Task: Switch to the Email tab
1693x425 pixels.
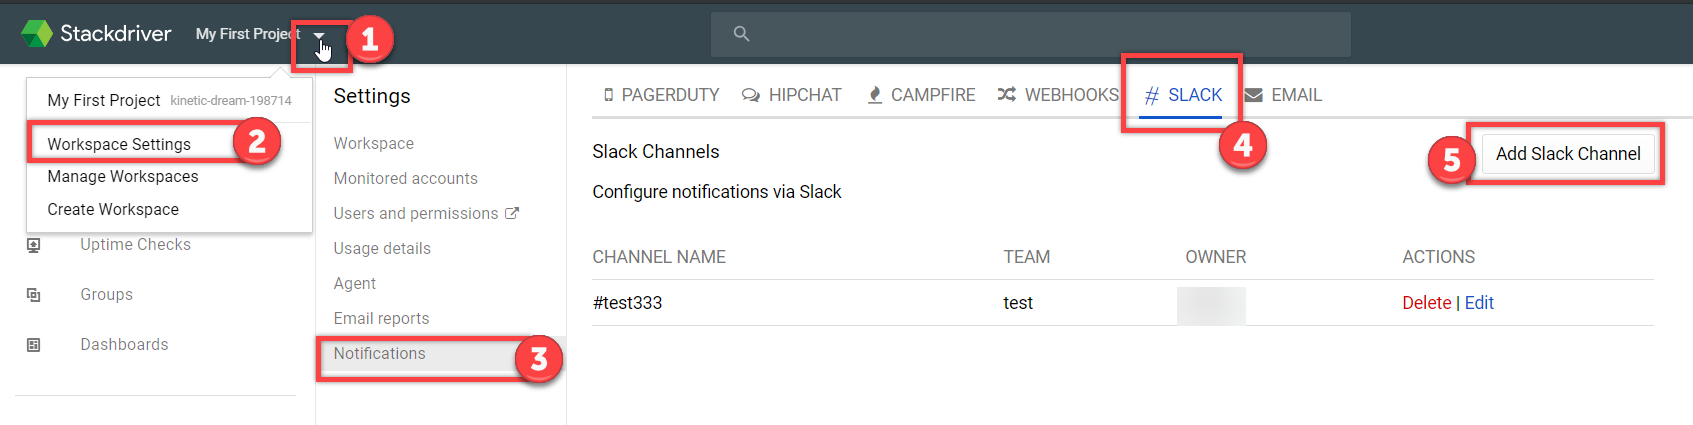Action: pyautogui.click(x=1283, y=95)
